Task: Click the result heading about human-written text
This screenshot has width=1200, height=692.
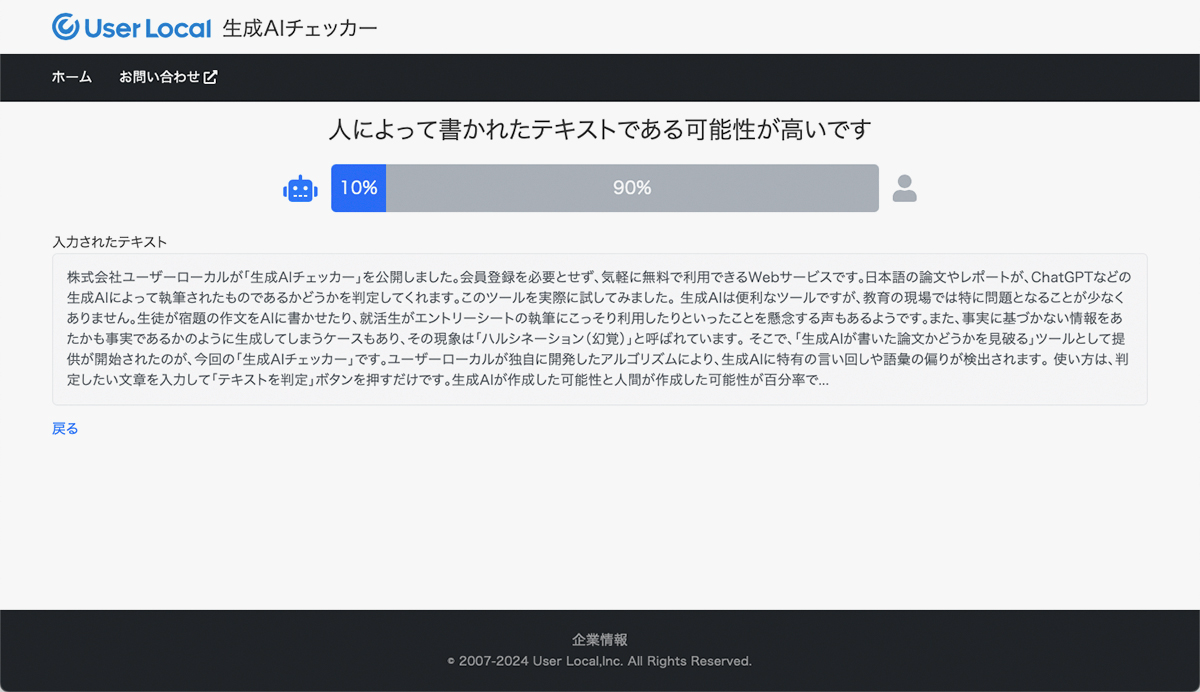Action: 600,130
